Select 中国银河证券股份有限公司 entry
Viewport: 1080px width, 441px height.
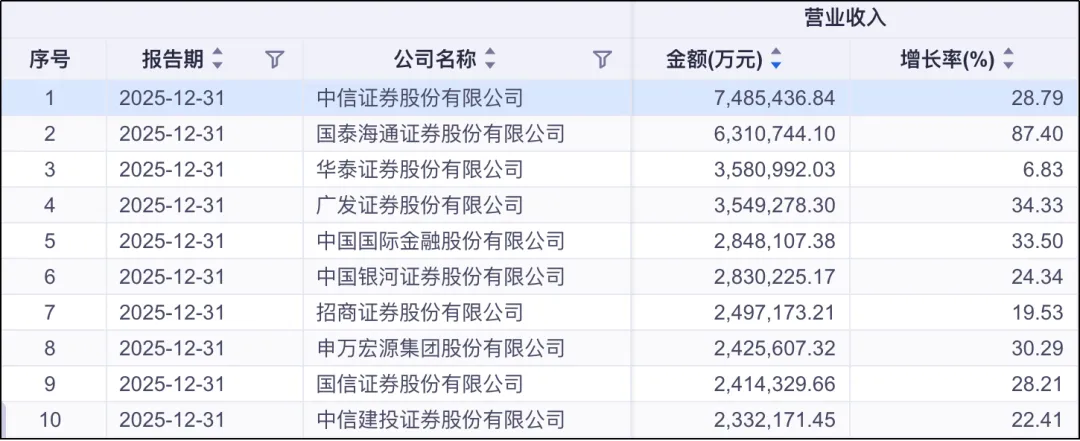pos(441,277)
